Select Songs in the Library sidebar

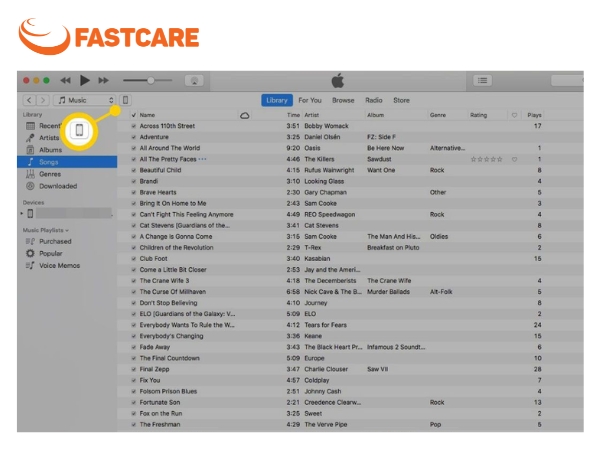[67, 162]
